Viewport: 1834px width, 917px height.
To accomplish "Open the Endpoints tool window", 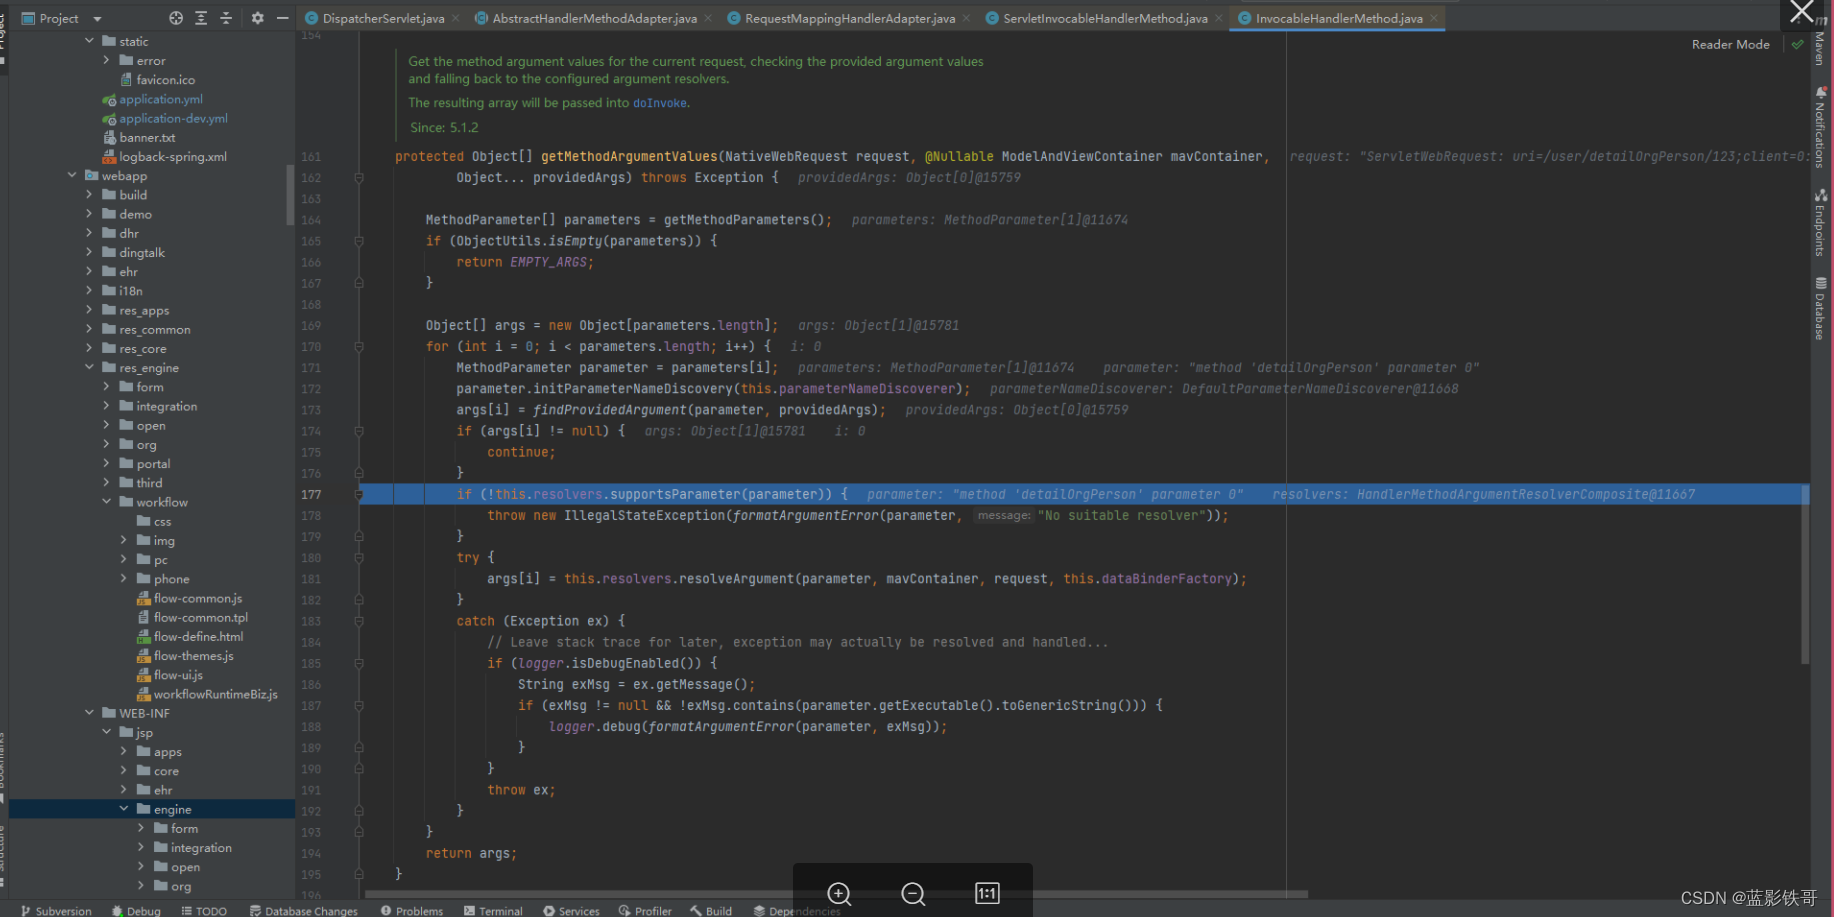I will 1821,223.
